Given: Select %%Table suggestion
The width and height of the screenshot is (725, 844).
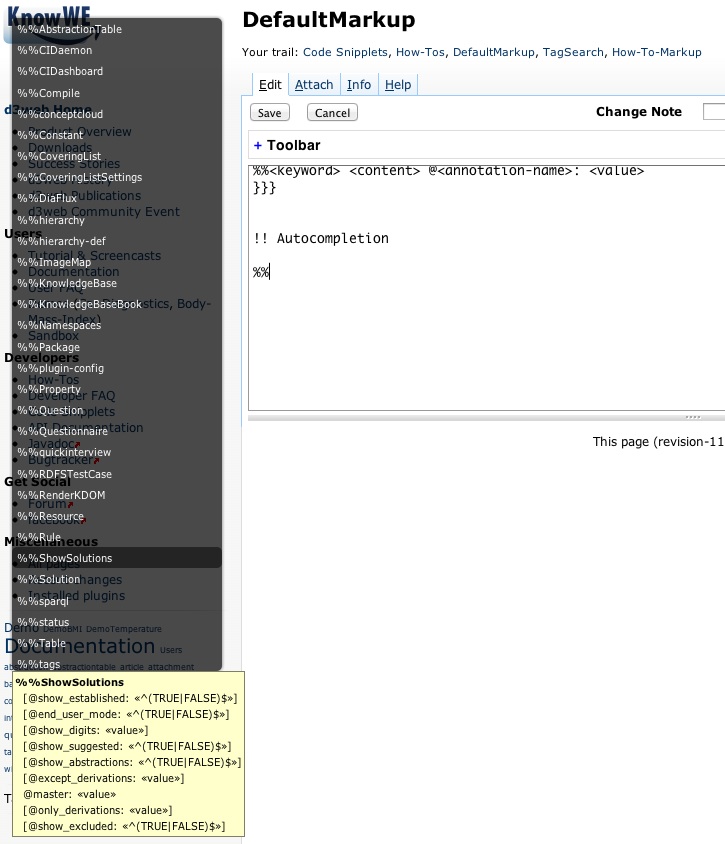Looking at the screenshot, I should [x=117, y=643].
